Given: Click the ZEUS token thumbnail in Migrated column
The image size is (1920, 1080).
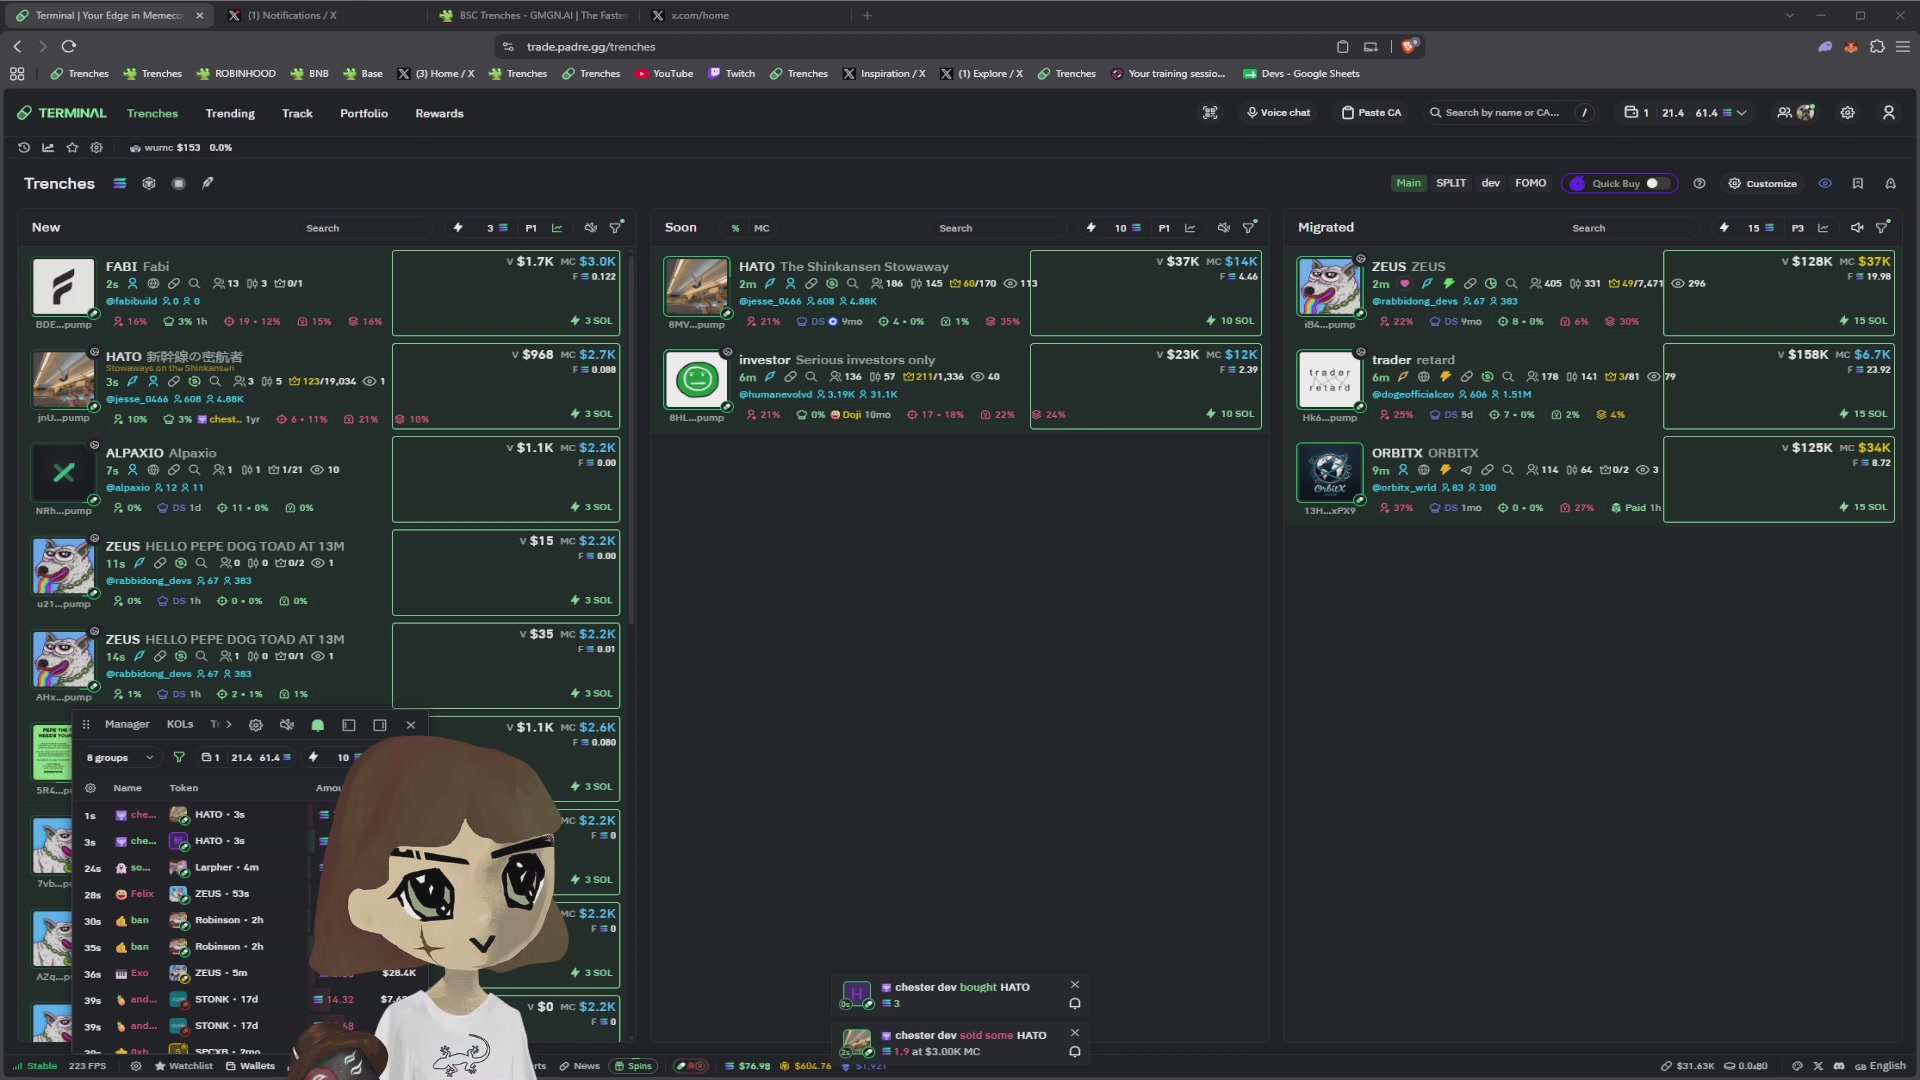Looking at the screenshot, I should point(1329,287).
